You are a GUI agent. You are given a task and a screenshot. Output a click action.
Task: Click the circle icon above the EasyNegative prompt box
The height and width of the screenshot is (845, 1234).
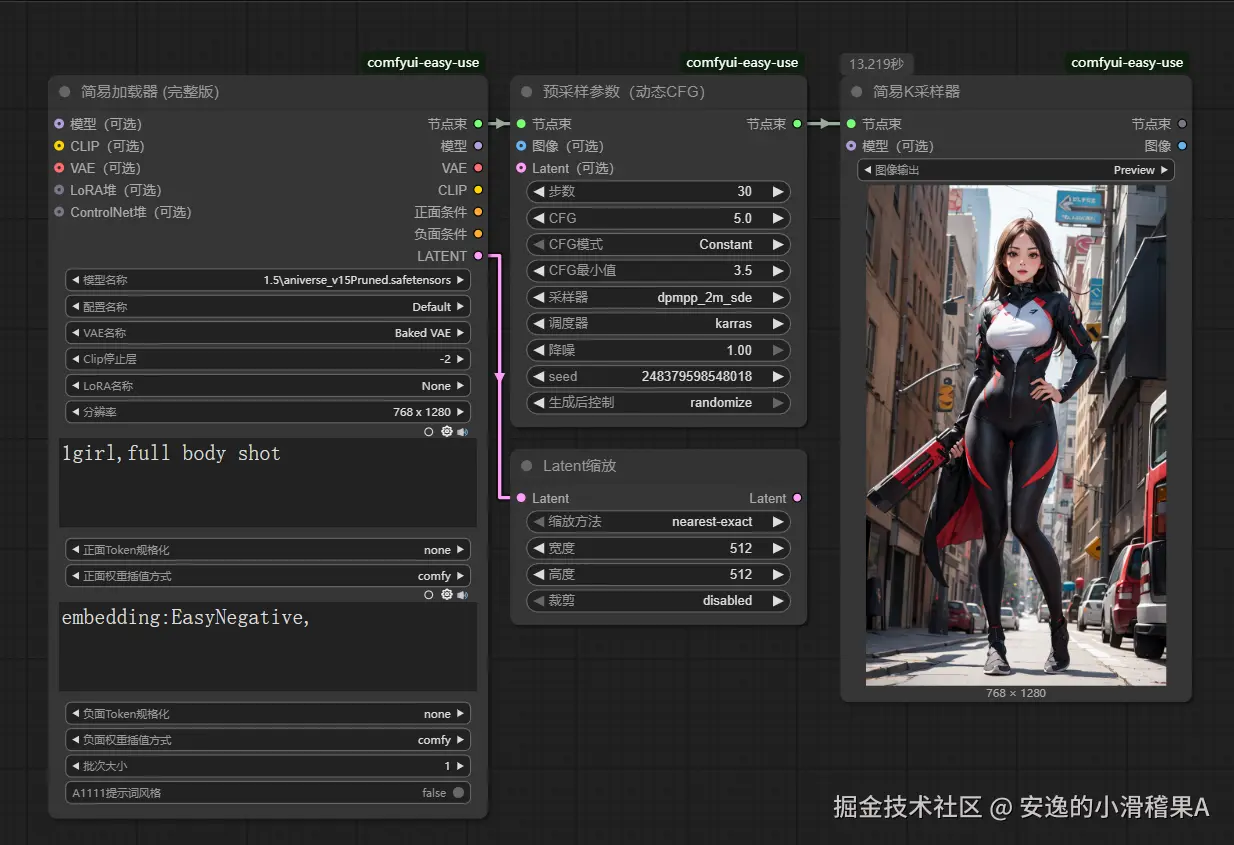tap(429, 594)
